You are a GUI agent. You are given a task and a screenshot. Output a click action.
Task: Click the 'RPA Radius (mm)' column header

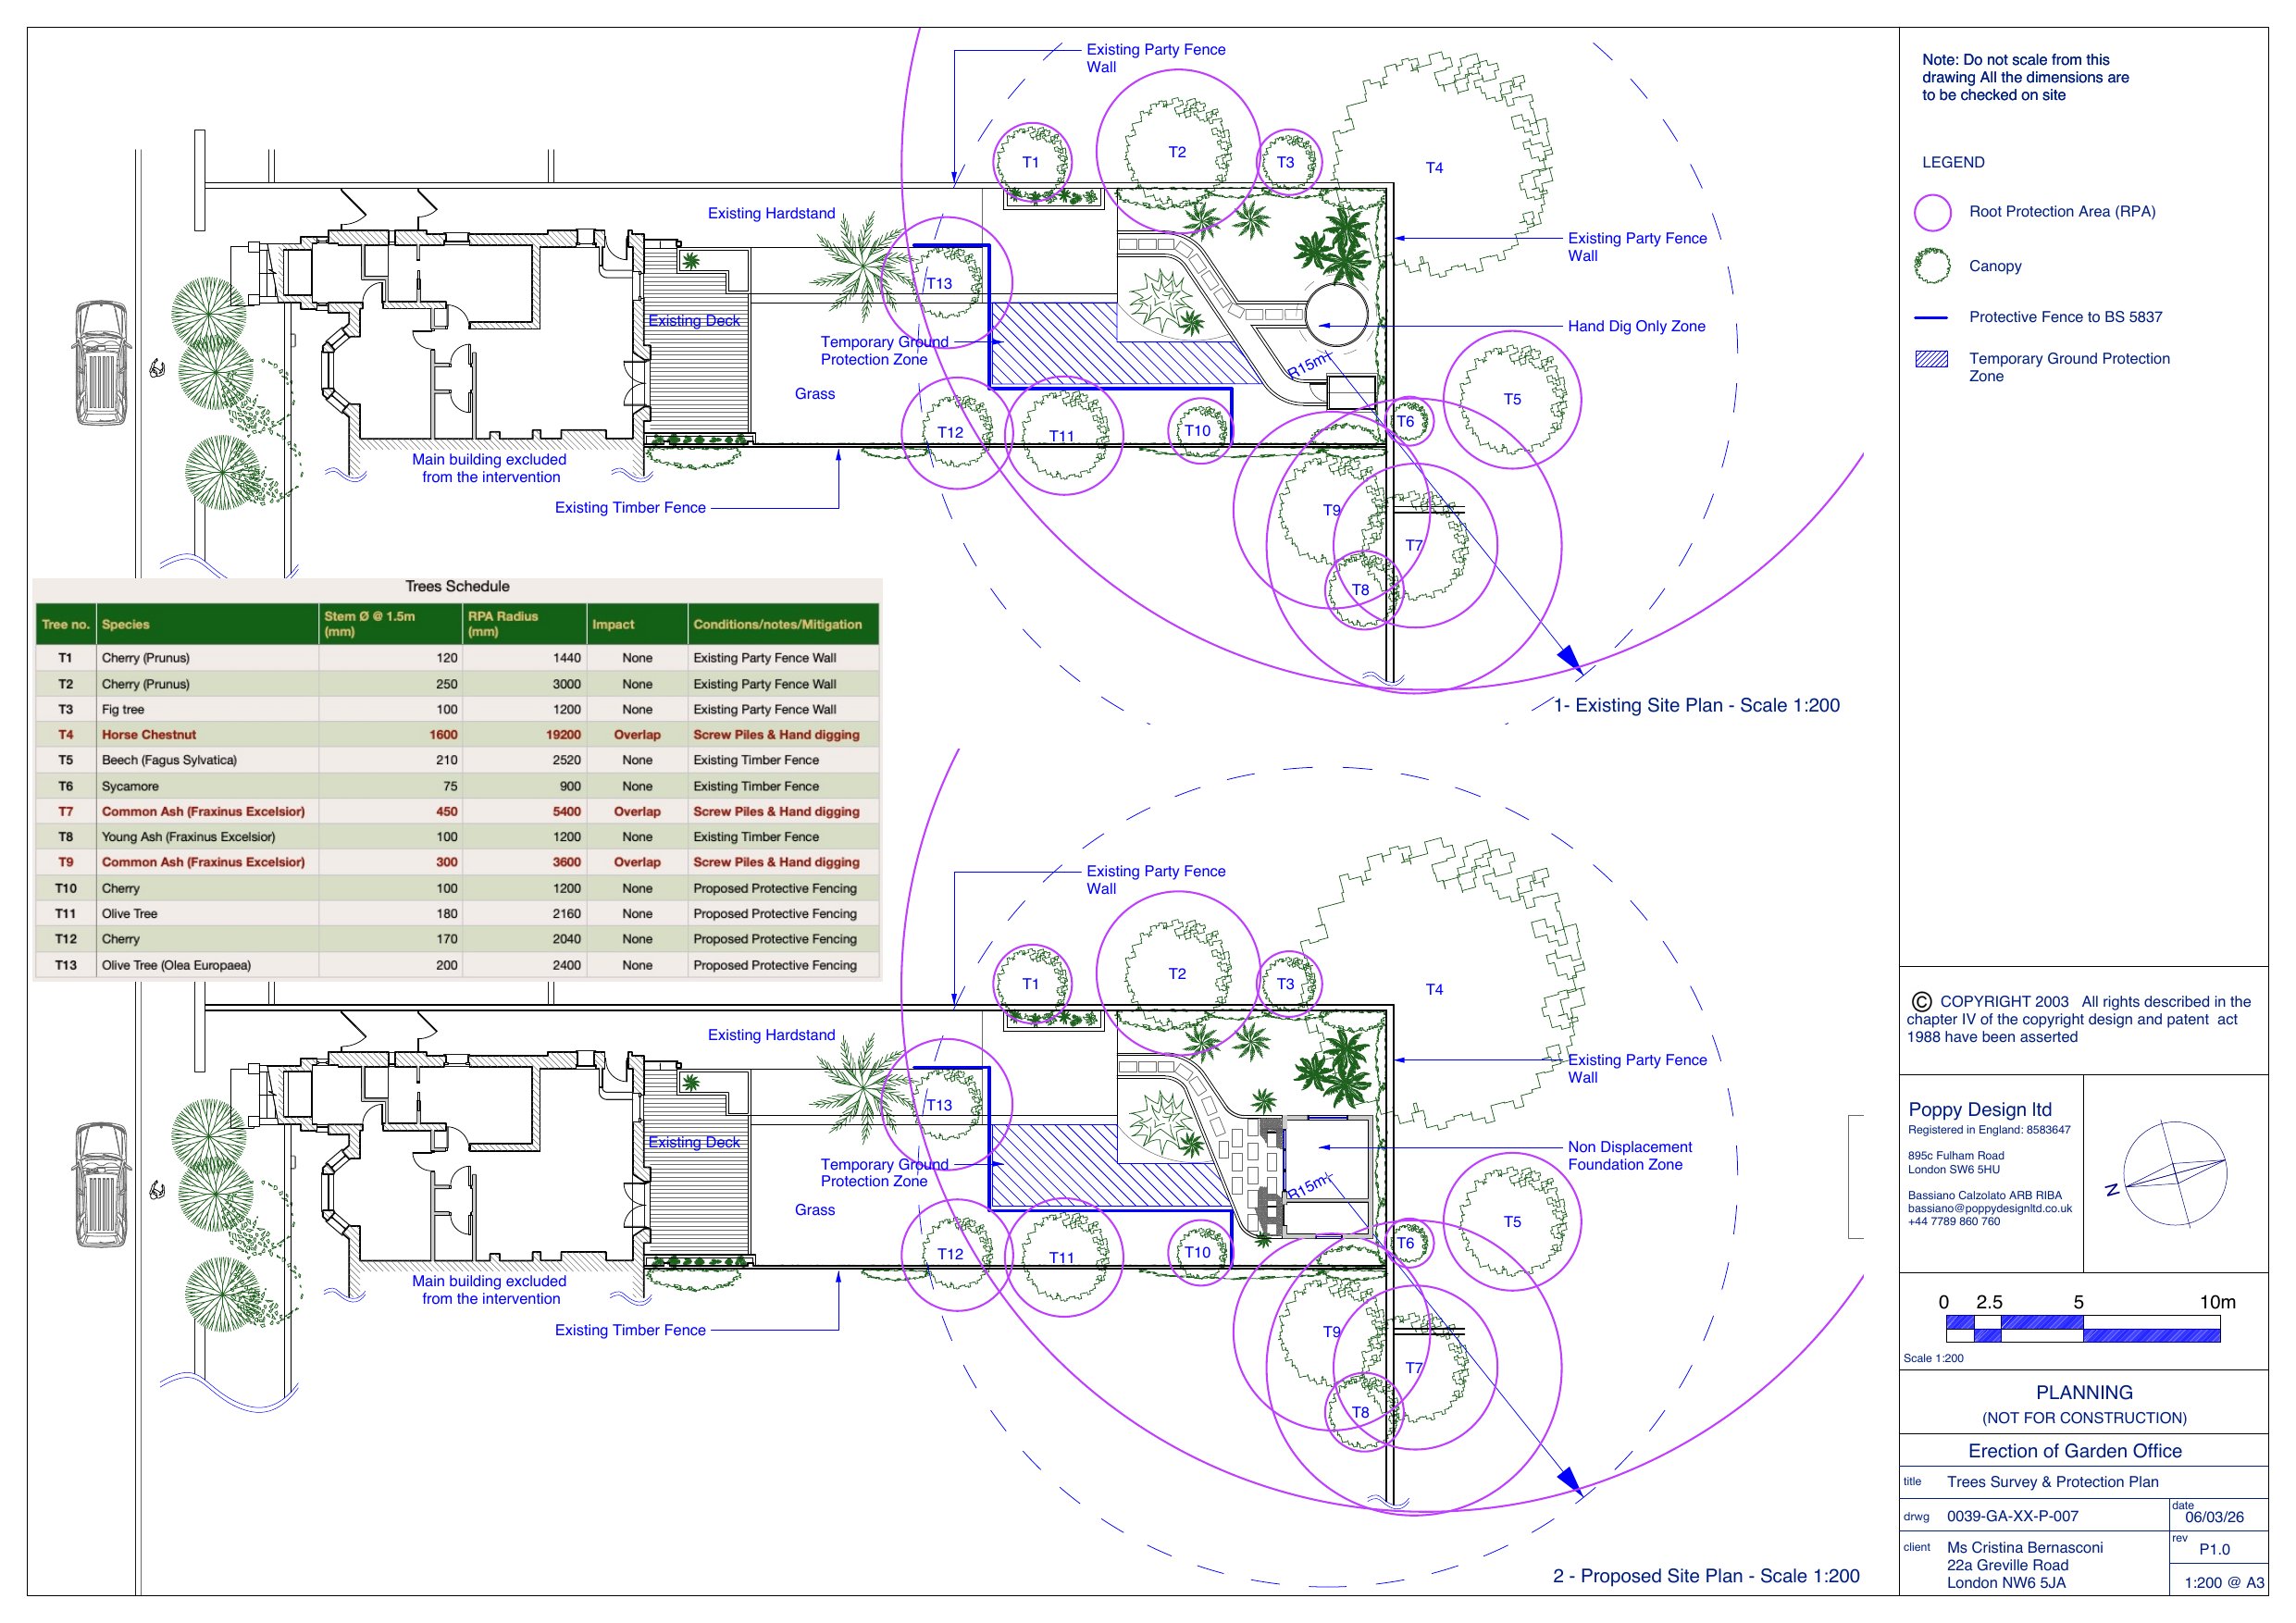503,624
